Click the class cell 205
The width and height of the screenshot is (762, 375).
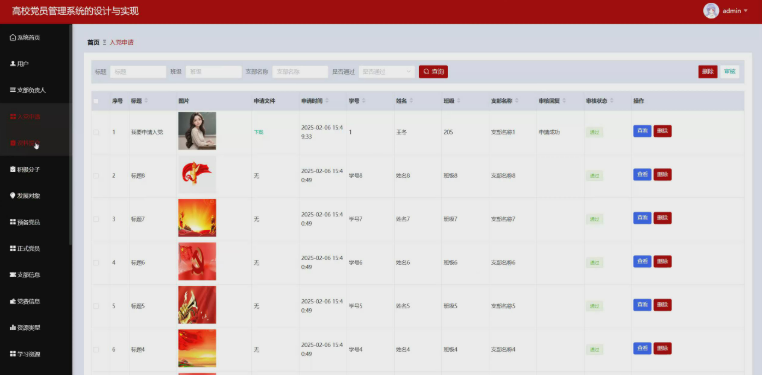pos(448,132)
